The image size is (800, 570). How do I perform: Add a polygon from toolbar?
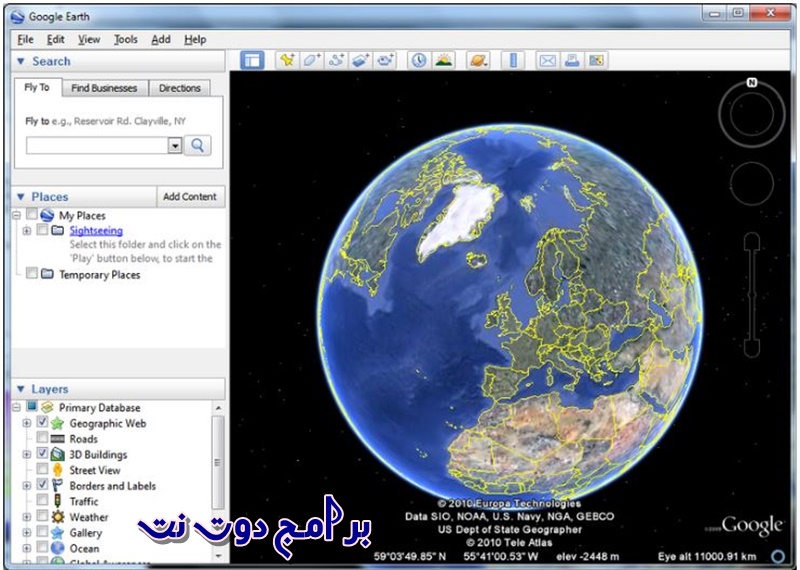point(312,60)
